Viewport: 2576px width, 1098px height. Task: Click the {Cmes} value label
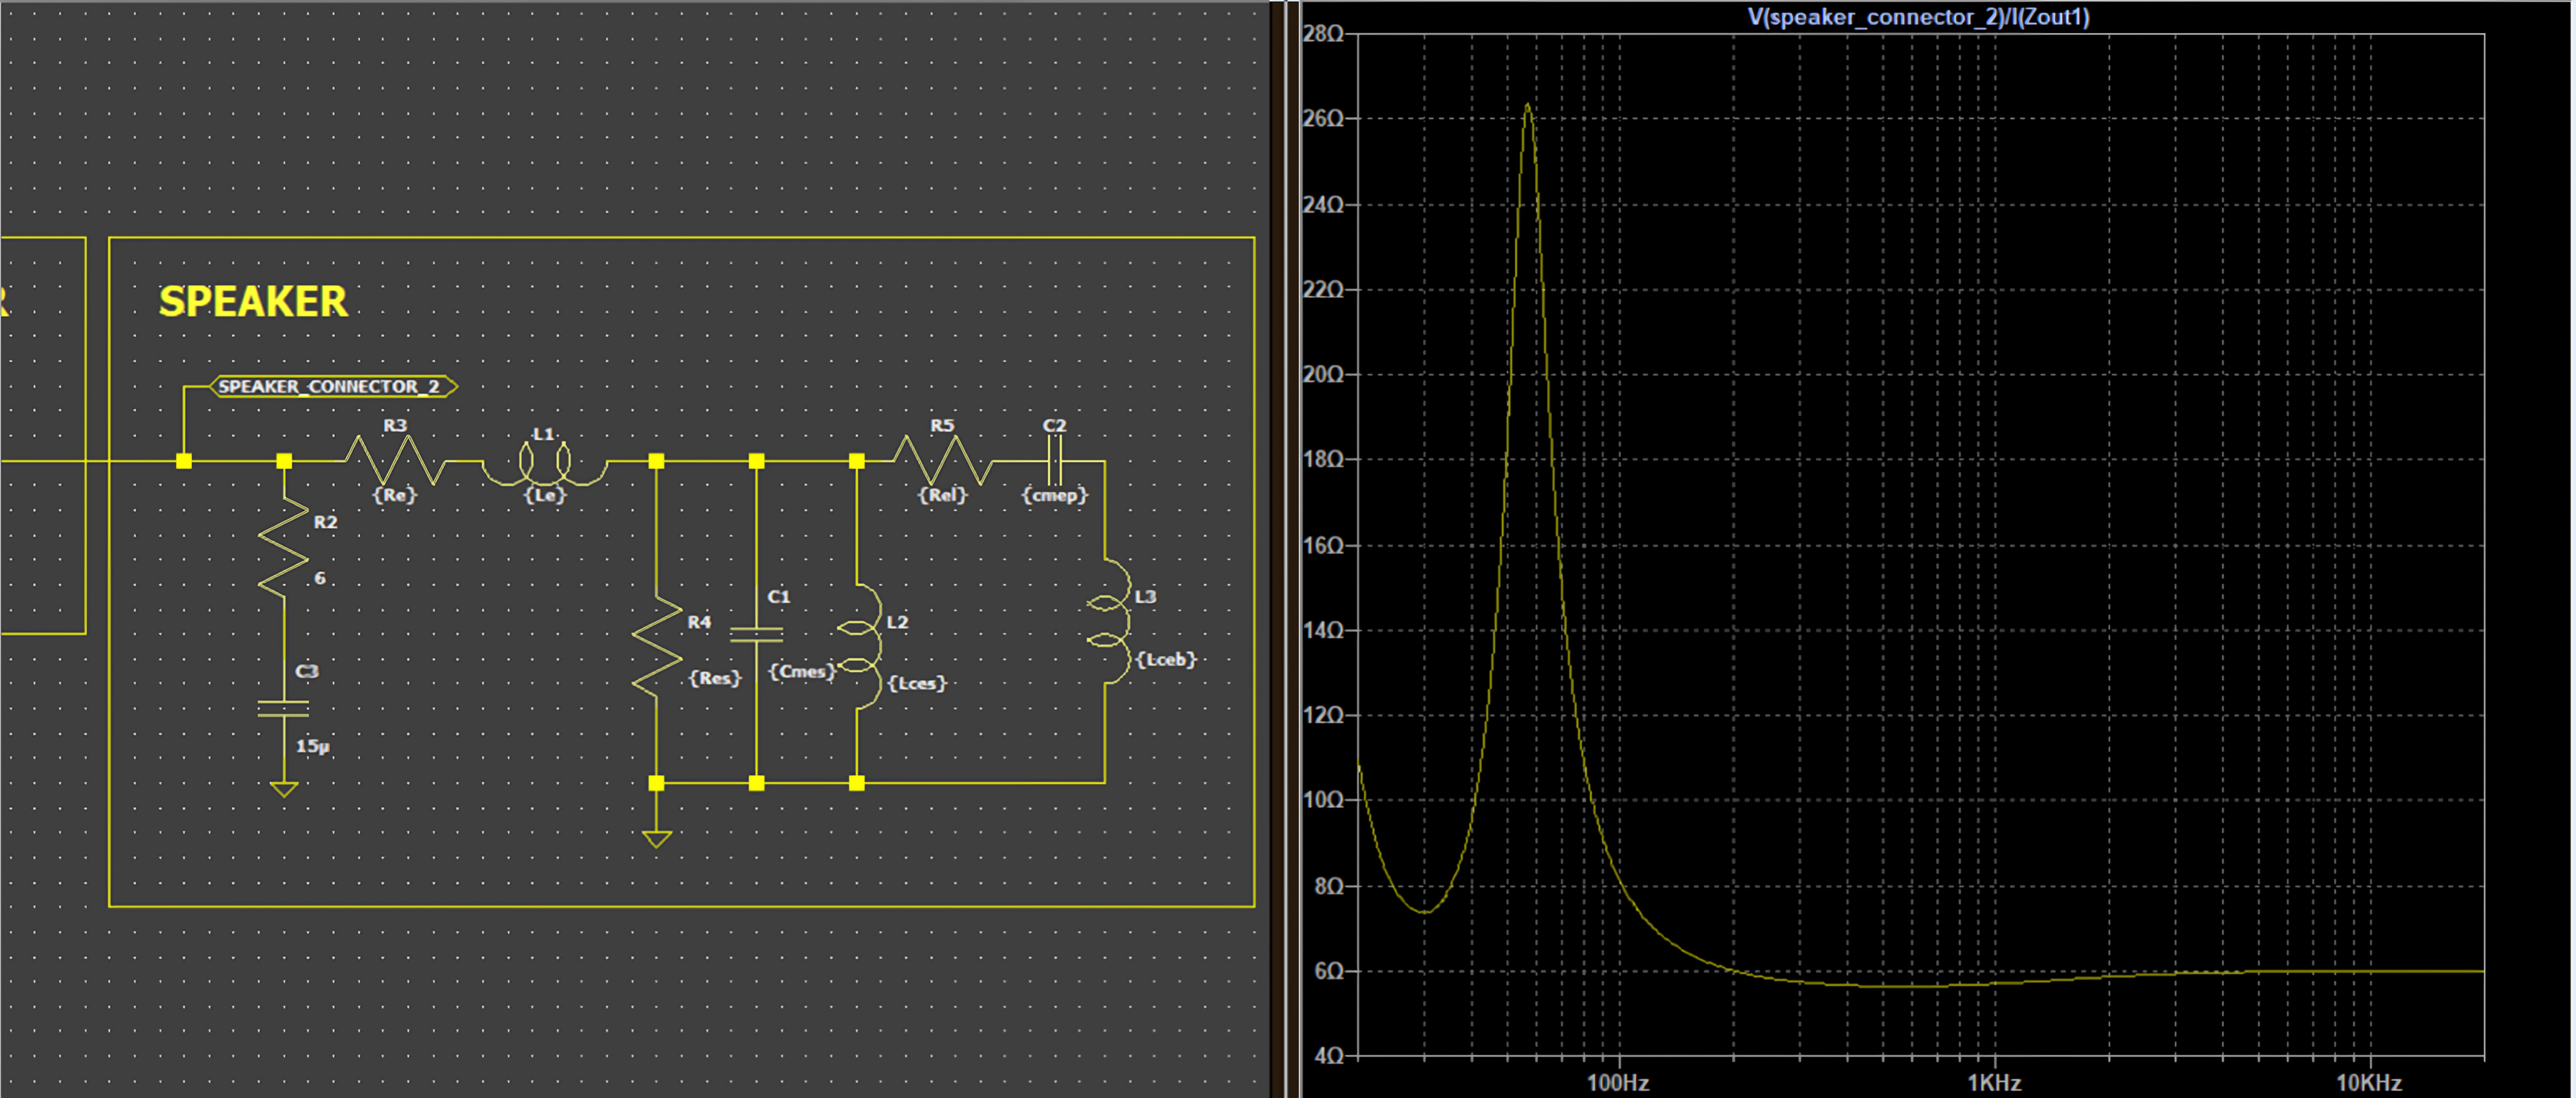(x=802, y=671)
